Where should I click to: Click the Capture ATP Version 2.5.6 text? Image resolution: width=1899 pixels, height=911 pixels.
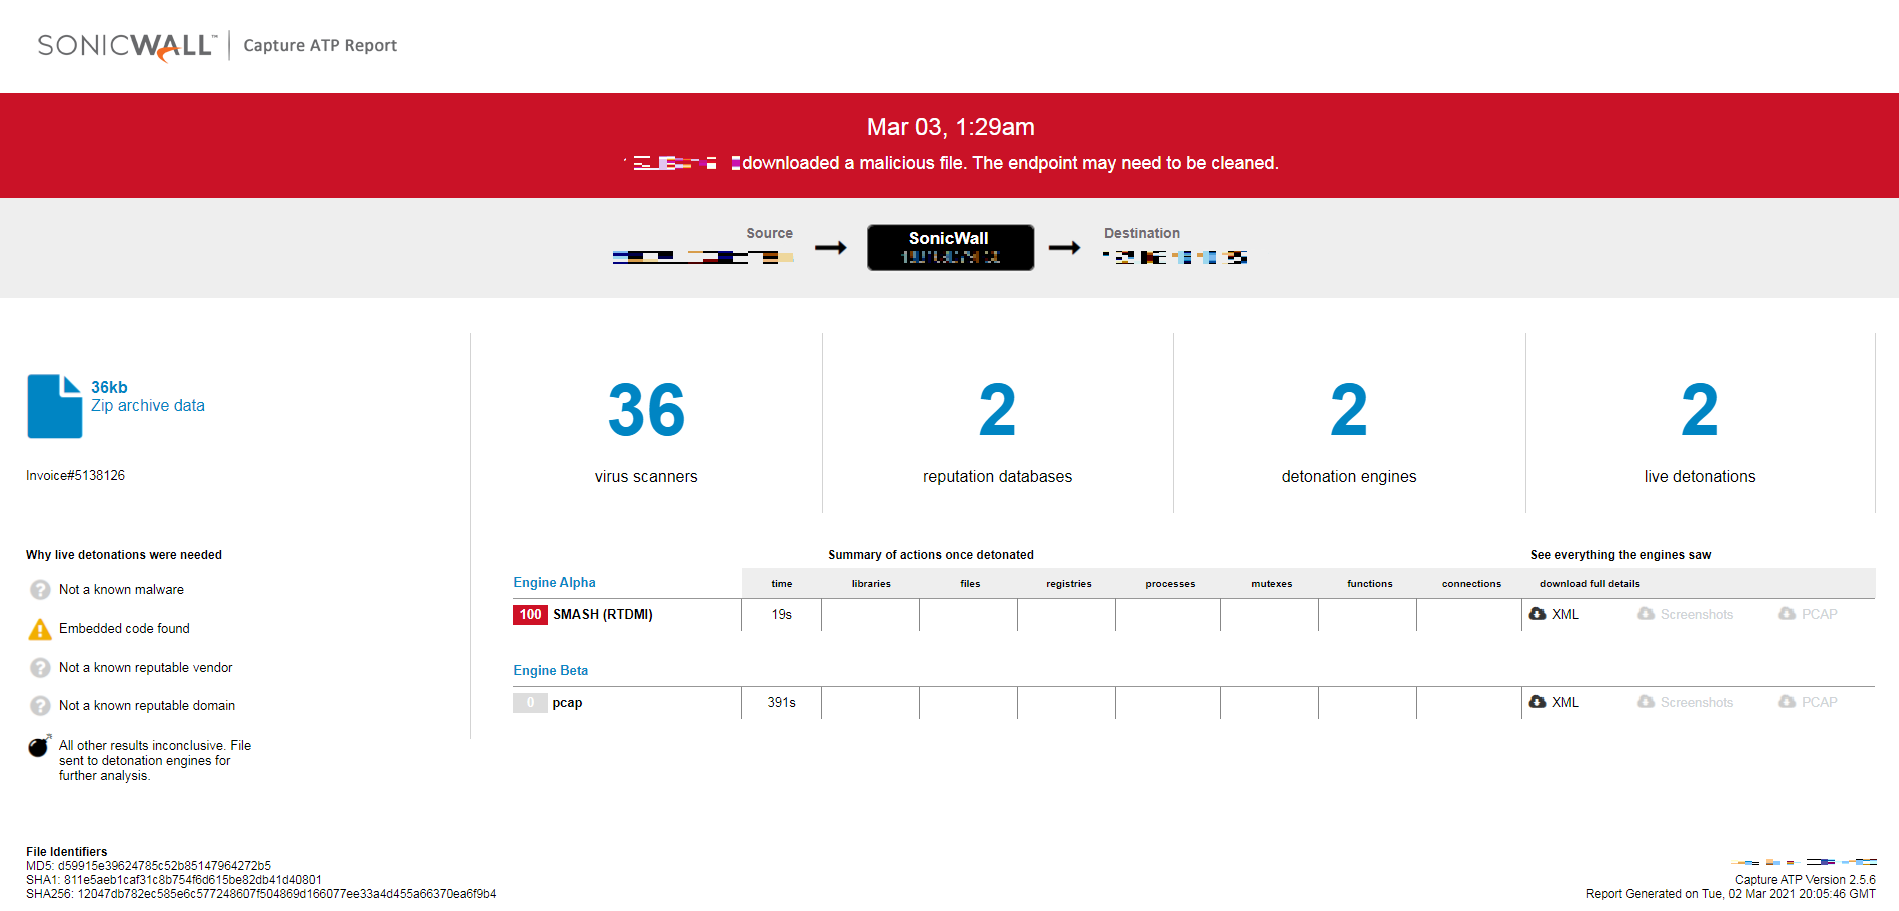tap(1805, 880)
